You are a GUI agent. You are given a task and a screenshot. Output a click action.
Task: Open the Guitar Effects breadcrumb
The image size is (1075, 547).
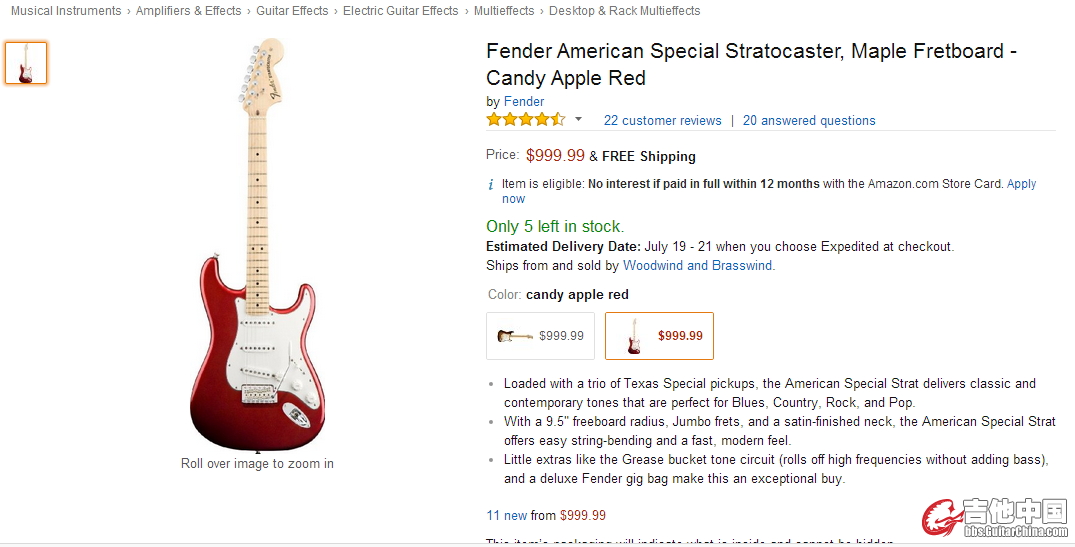coord(292,11)
